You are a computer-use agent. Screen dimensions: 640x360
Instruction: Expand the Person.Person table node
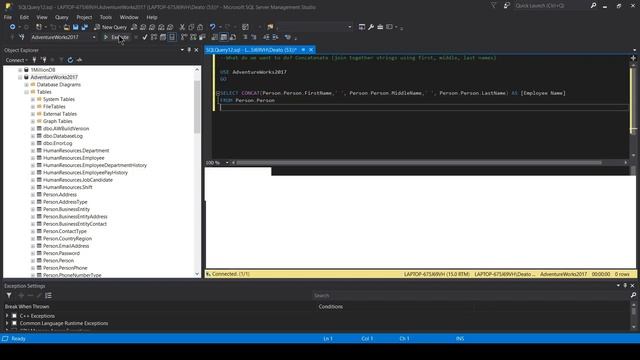coord(33,260)
